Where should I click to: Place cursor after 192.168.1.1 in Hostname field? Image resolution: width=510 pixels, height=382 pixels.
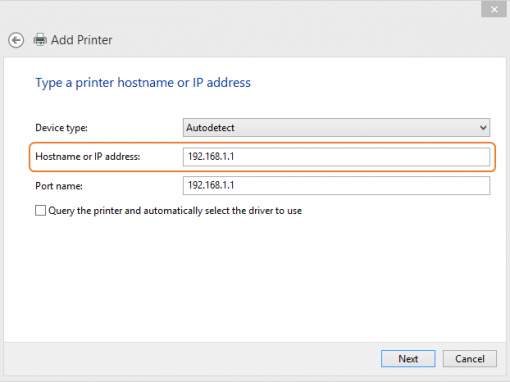point(235,156)
